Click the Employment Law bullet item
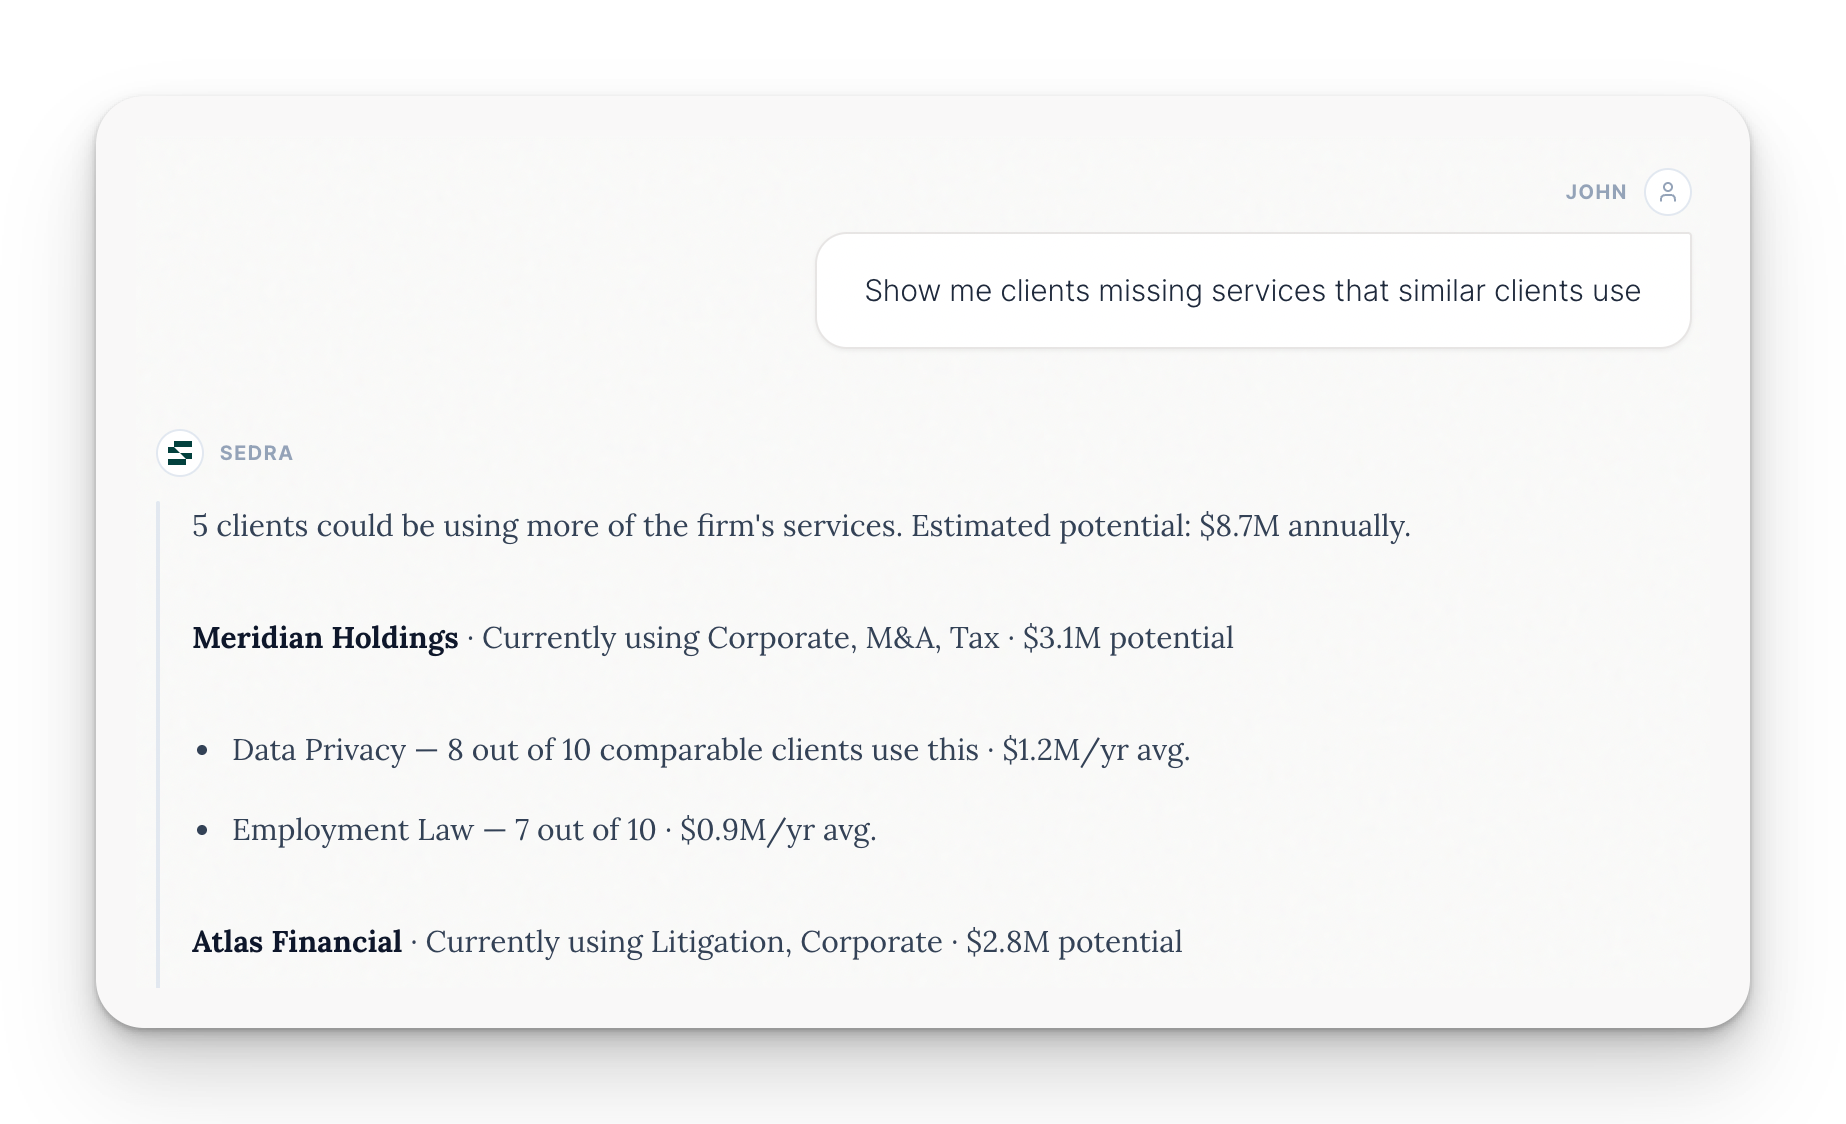 pos(553,829)
